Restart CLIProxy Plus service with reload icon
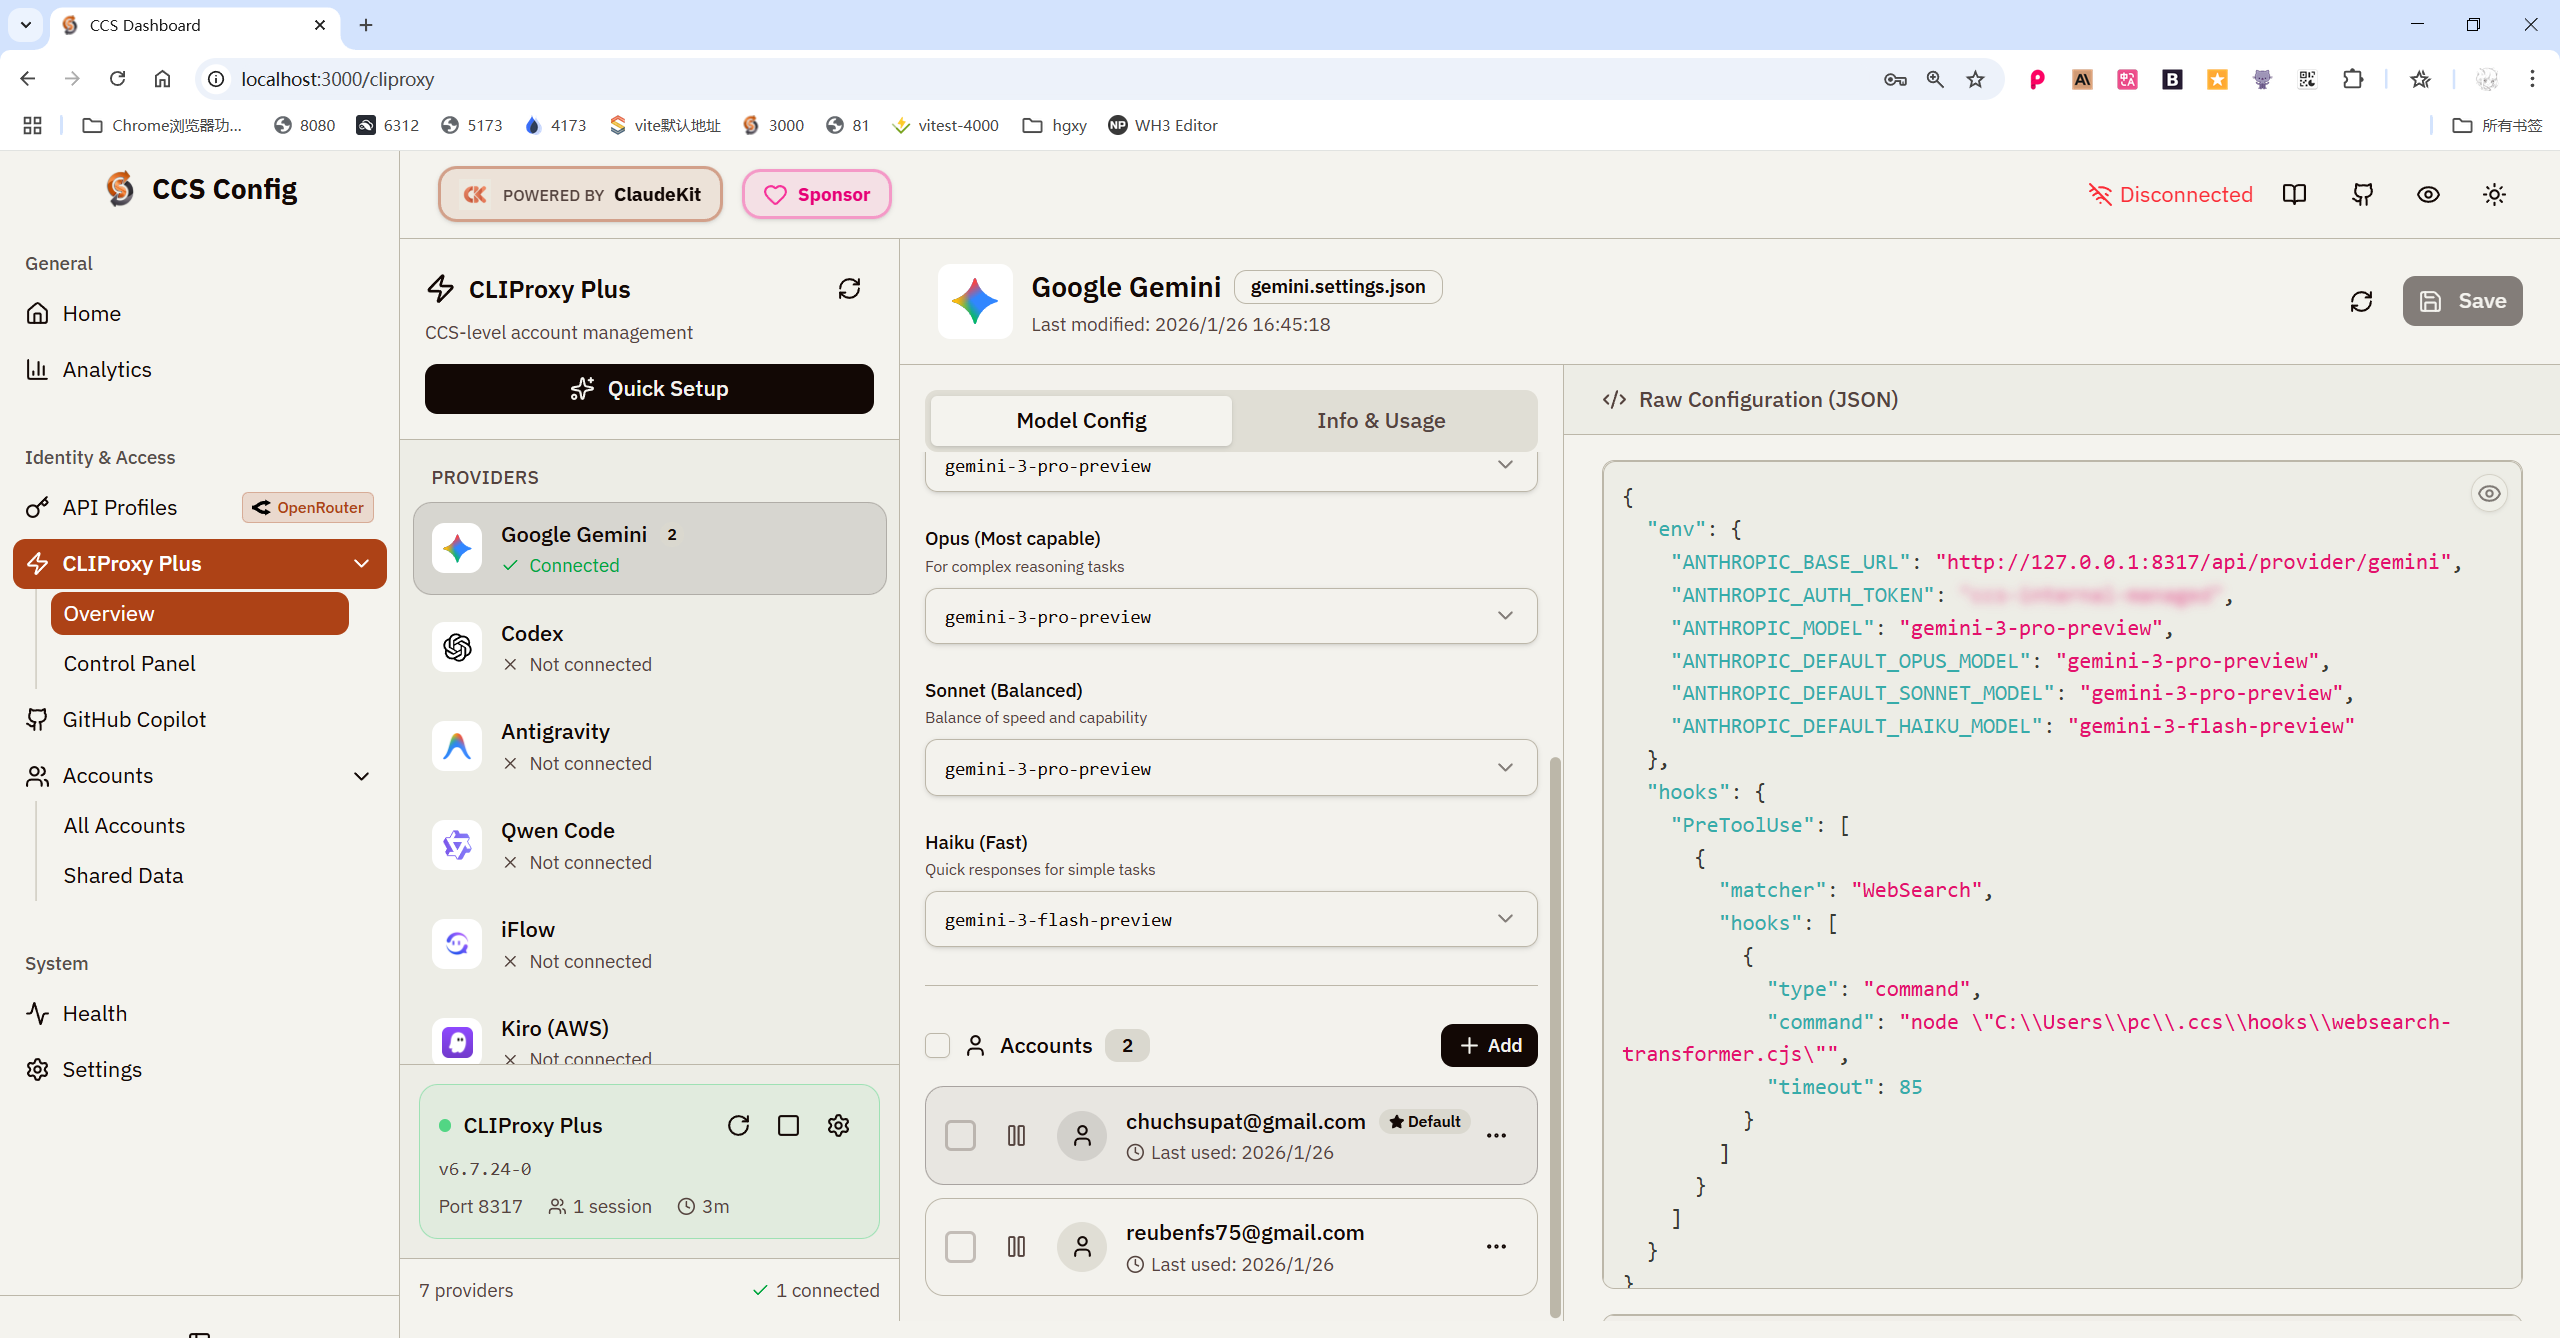 738,1125
